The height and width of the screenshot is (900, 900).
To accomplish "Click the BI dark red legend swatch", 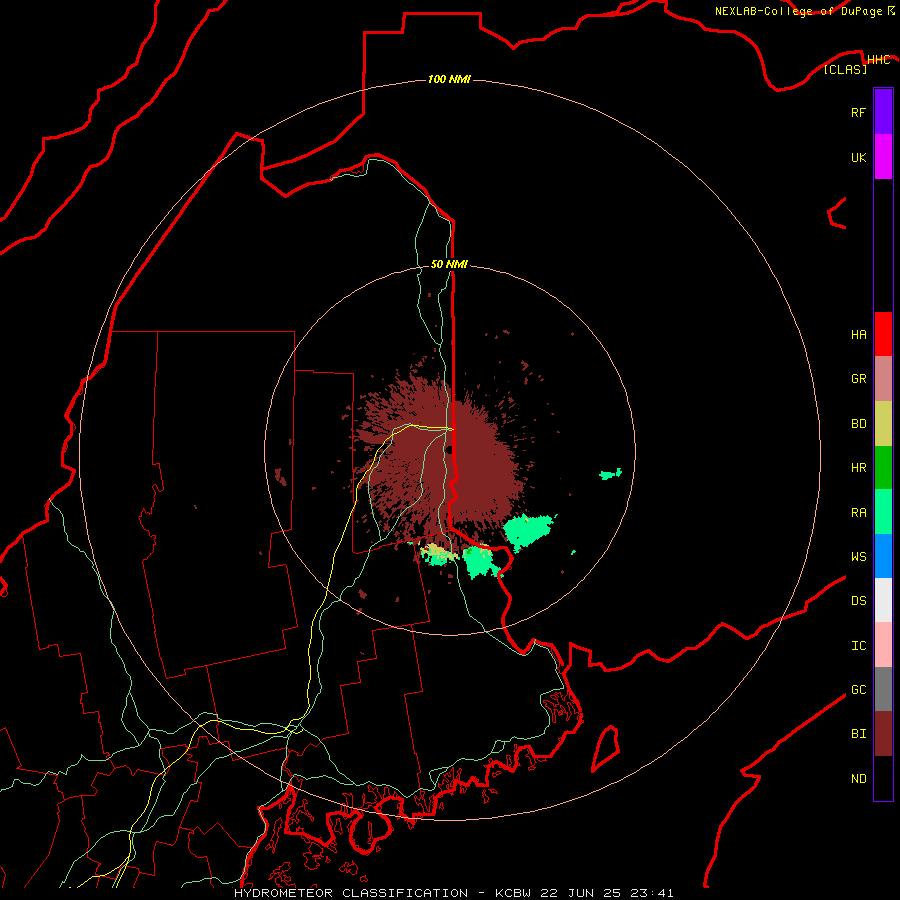I will click(883, 734).
